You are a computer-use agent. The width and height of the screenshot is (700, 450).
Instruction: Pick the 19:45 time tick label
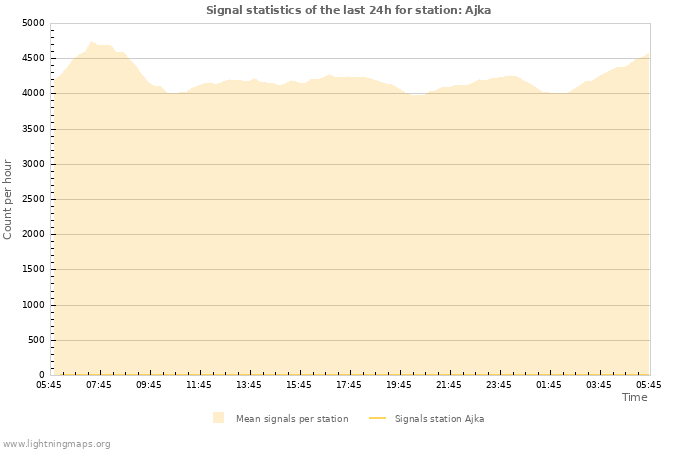399,384
